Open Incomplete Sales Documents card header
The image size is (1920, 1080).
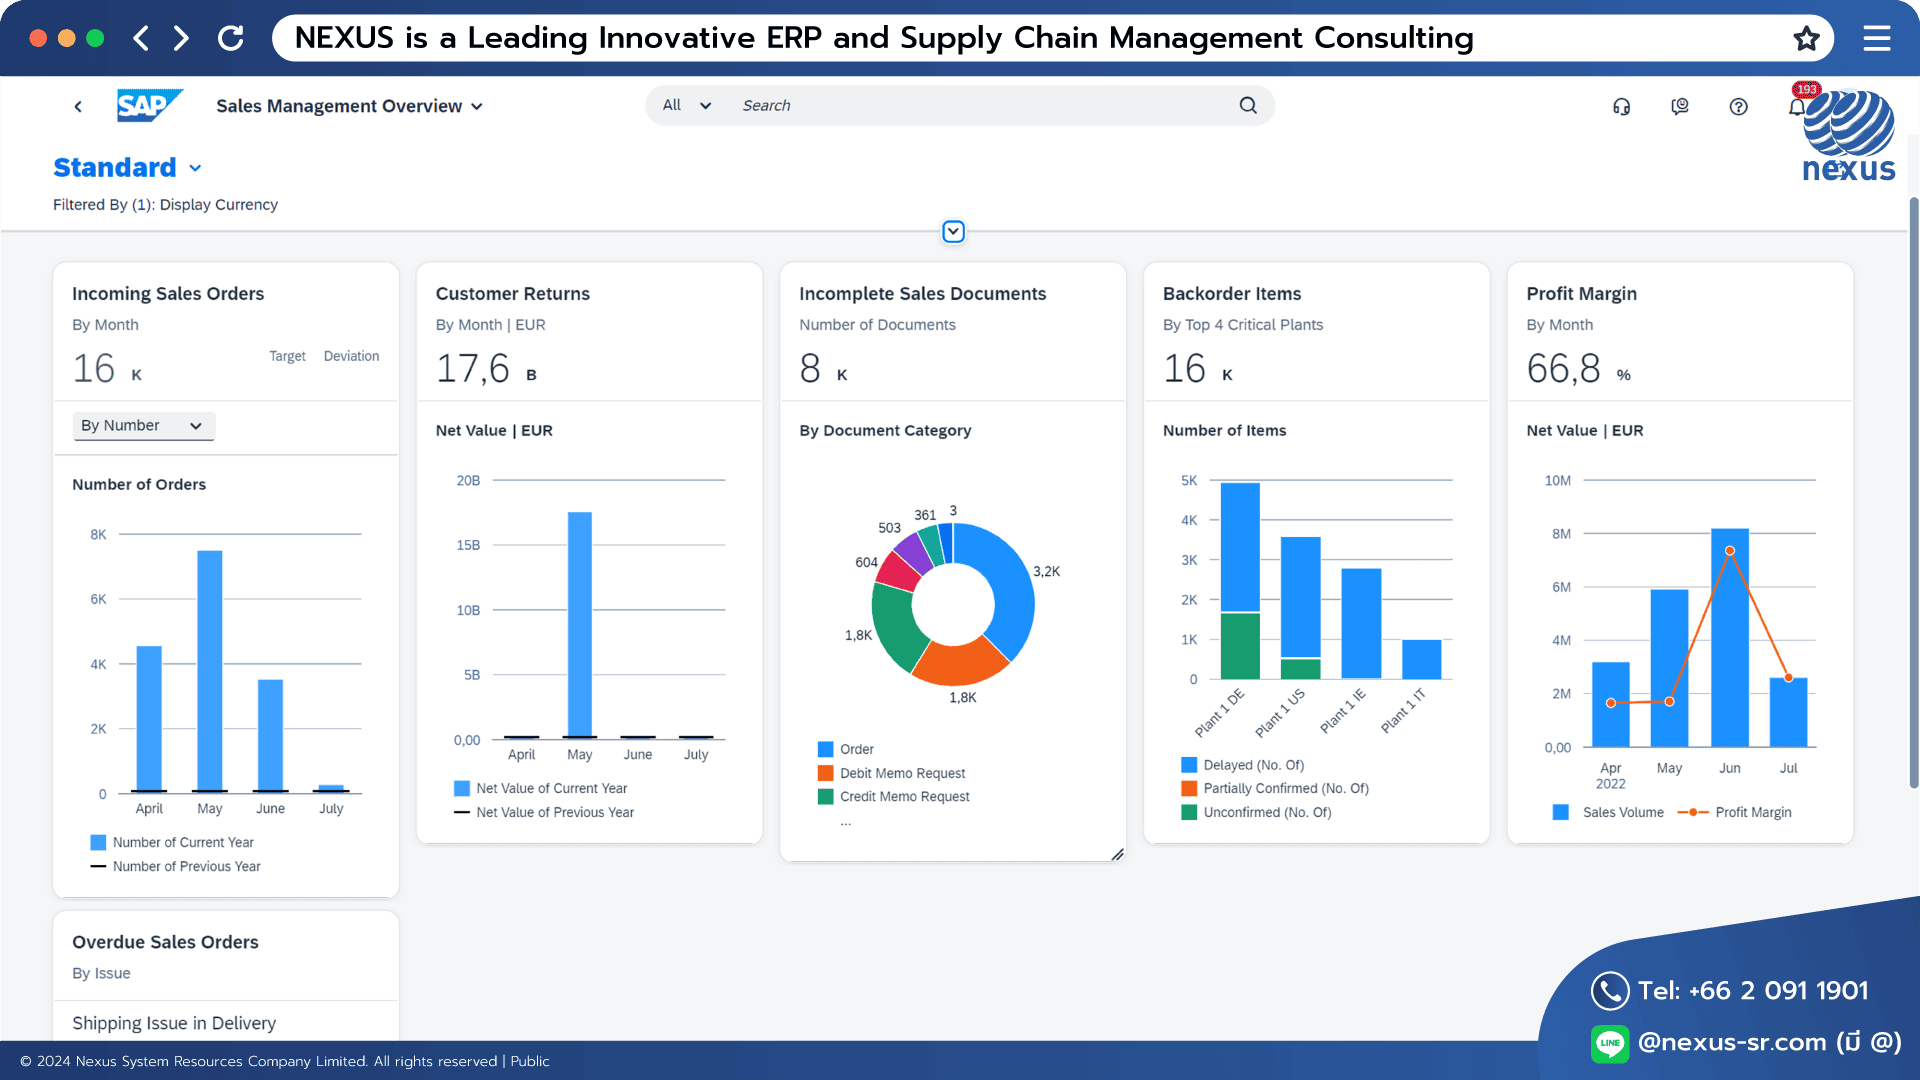coord(953,332)
